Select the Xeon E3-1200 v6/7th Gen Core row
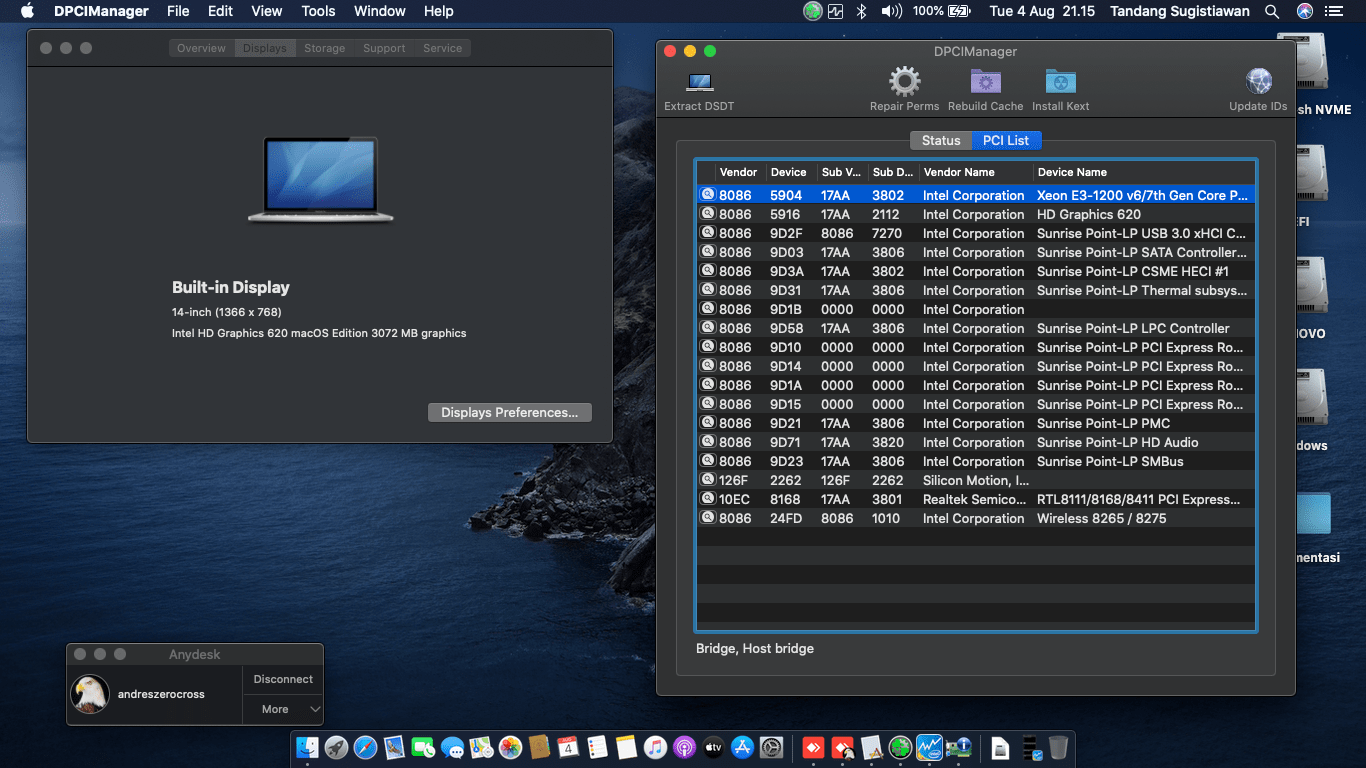 coord(975,195)
